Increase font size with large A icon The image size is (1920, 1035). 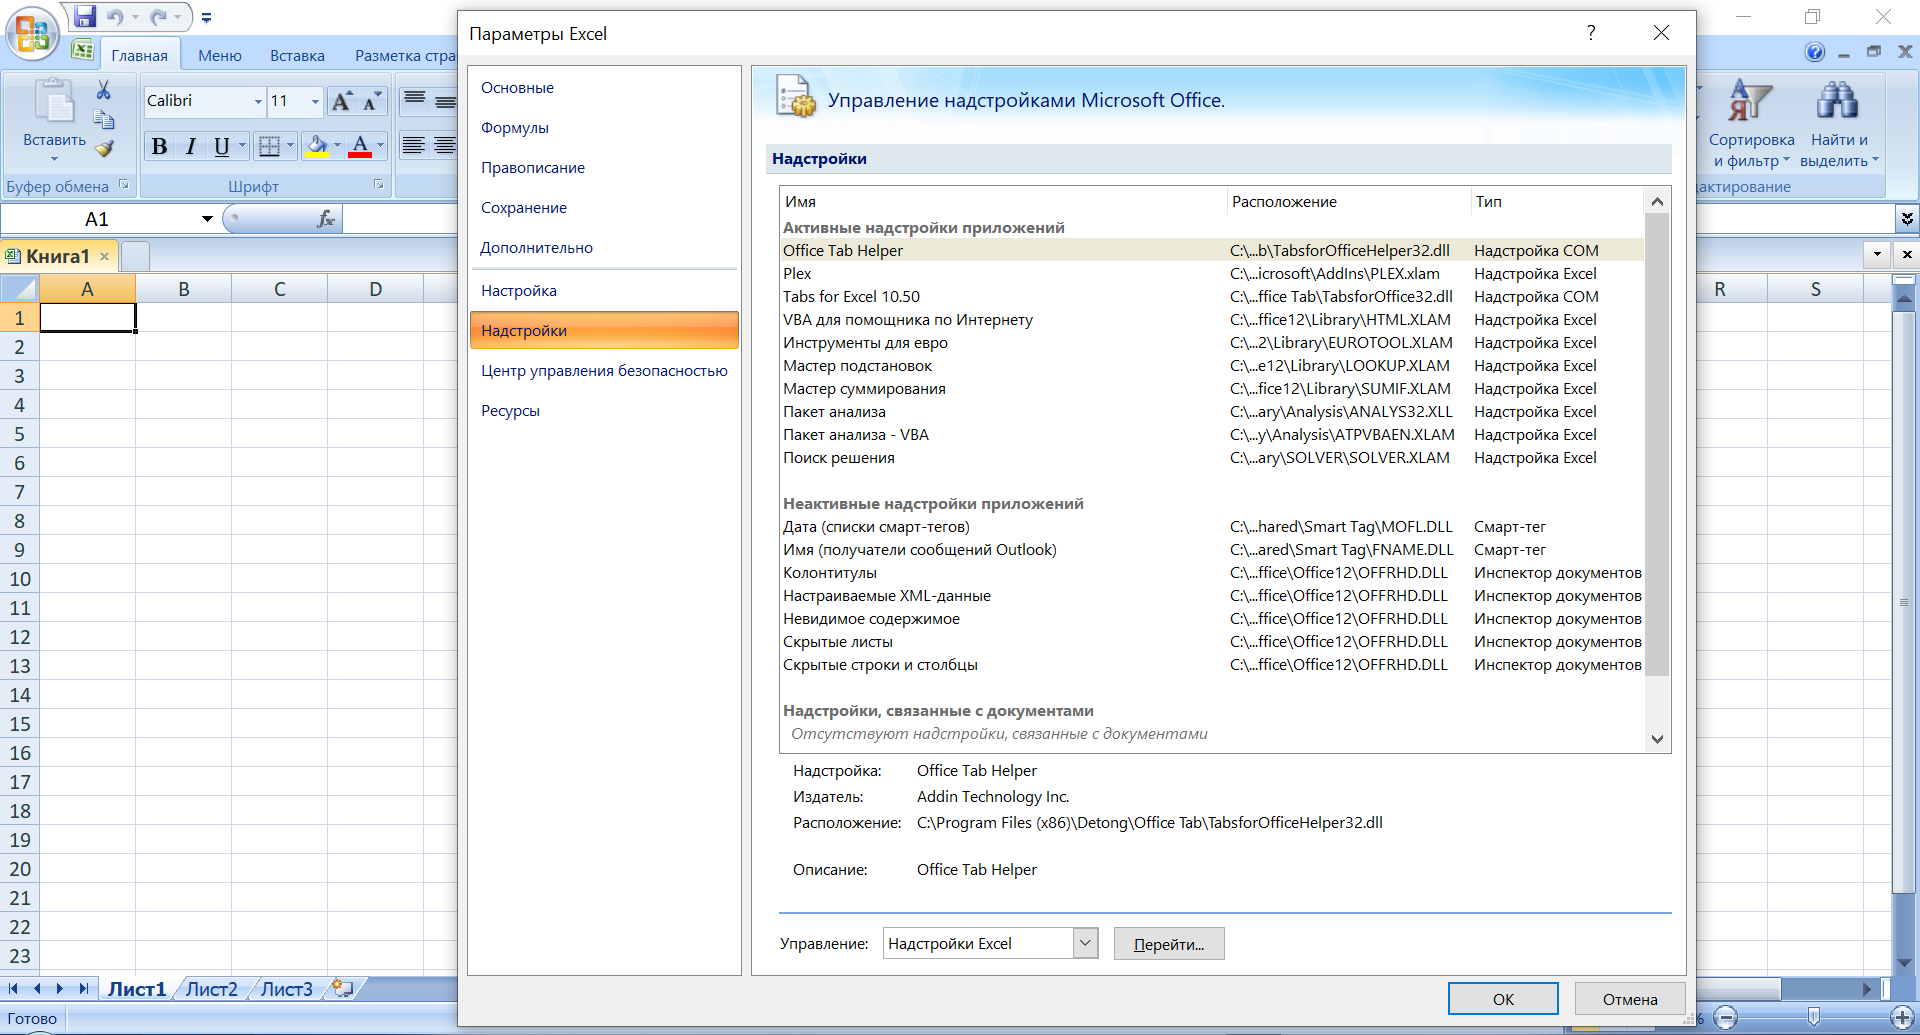(x=341, y=101)
